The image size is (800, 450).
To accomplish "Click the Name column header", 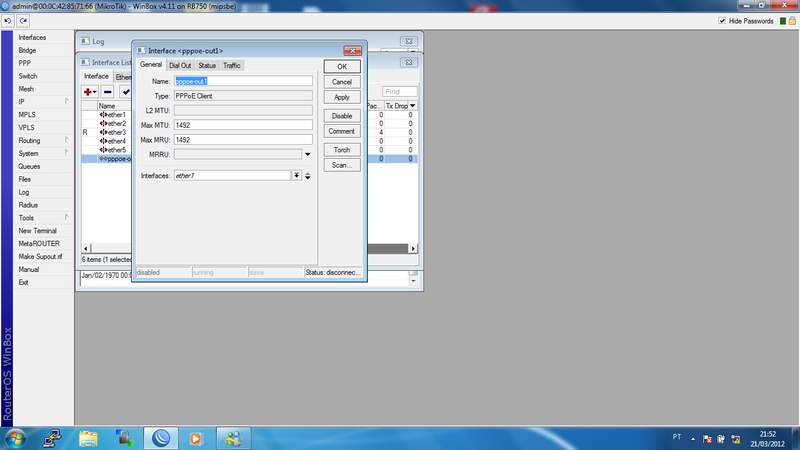I will 114,106.
